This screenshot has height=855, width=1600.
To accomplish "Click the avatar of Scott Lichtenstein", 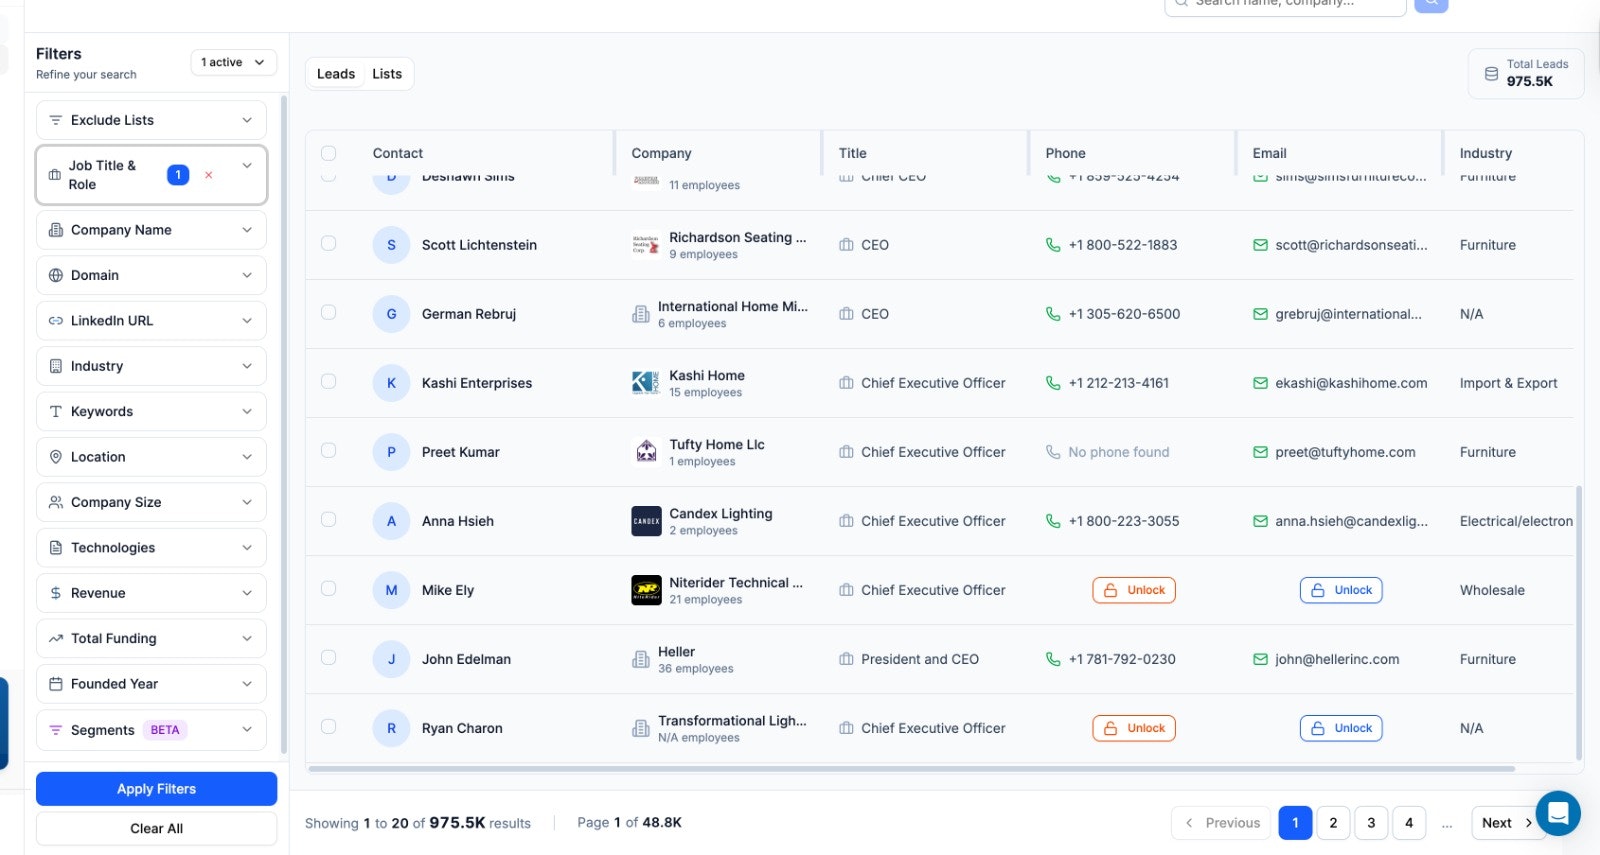I will click(x=391, y=245).
